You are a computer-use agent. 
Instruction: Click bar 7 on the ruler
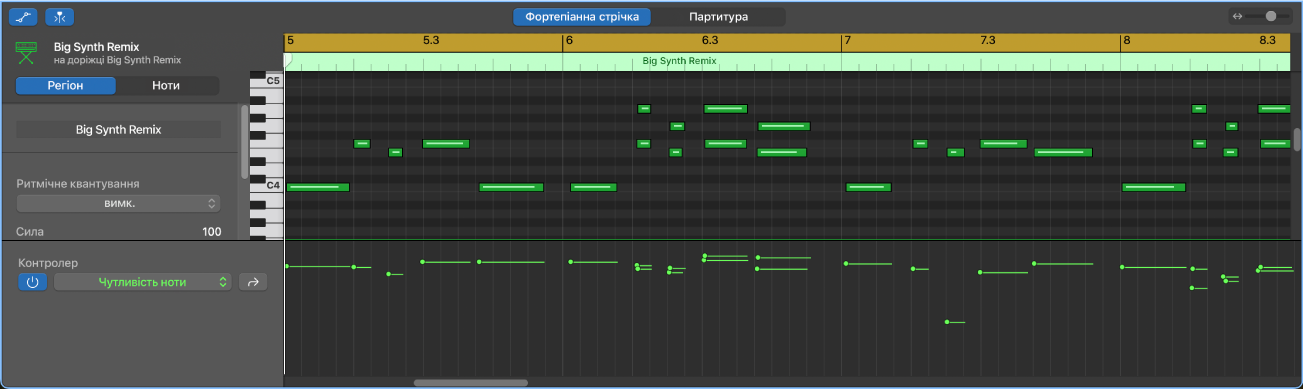[847, 41]
